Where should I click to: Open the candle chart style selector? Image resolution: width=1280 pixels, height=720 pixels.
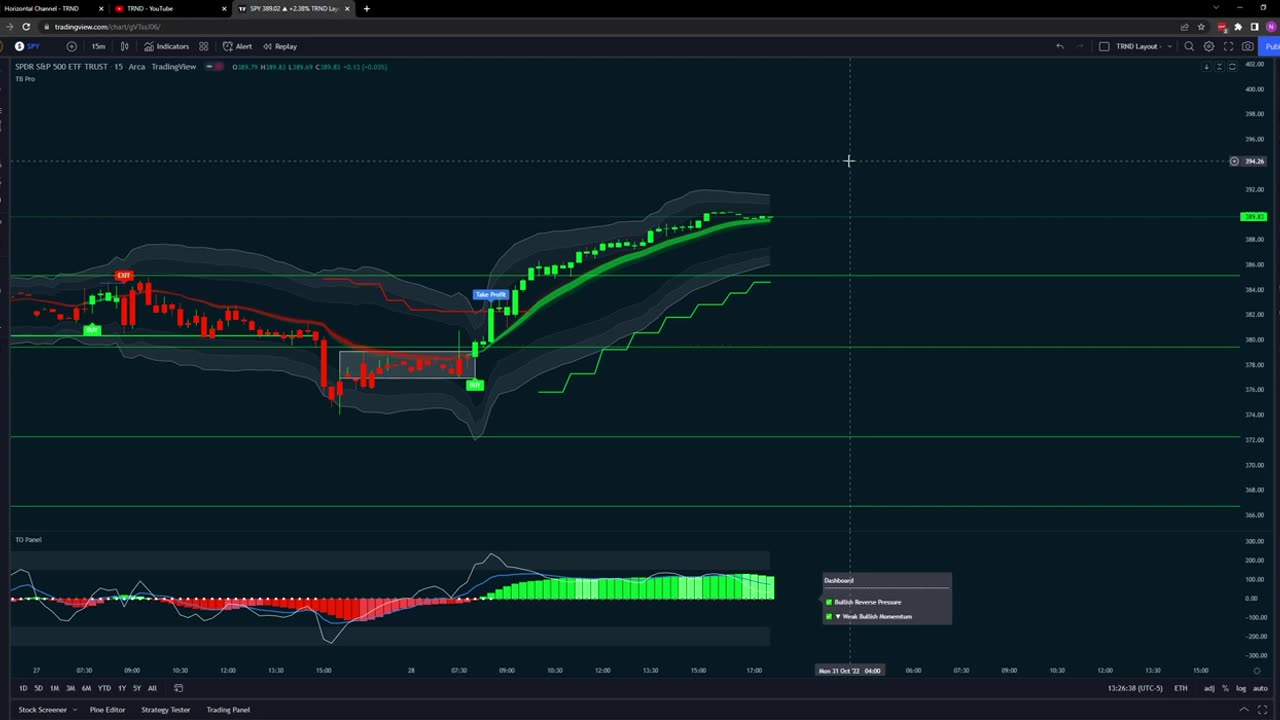pyautogui.click(x=124, y=46)
